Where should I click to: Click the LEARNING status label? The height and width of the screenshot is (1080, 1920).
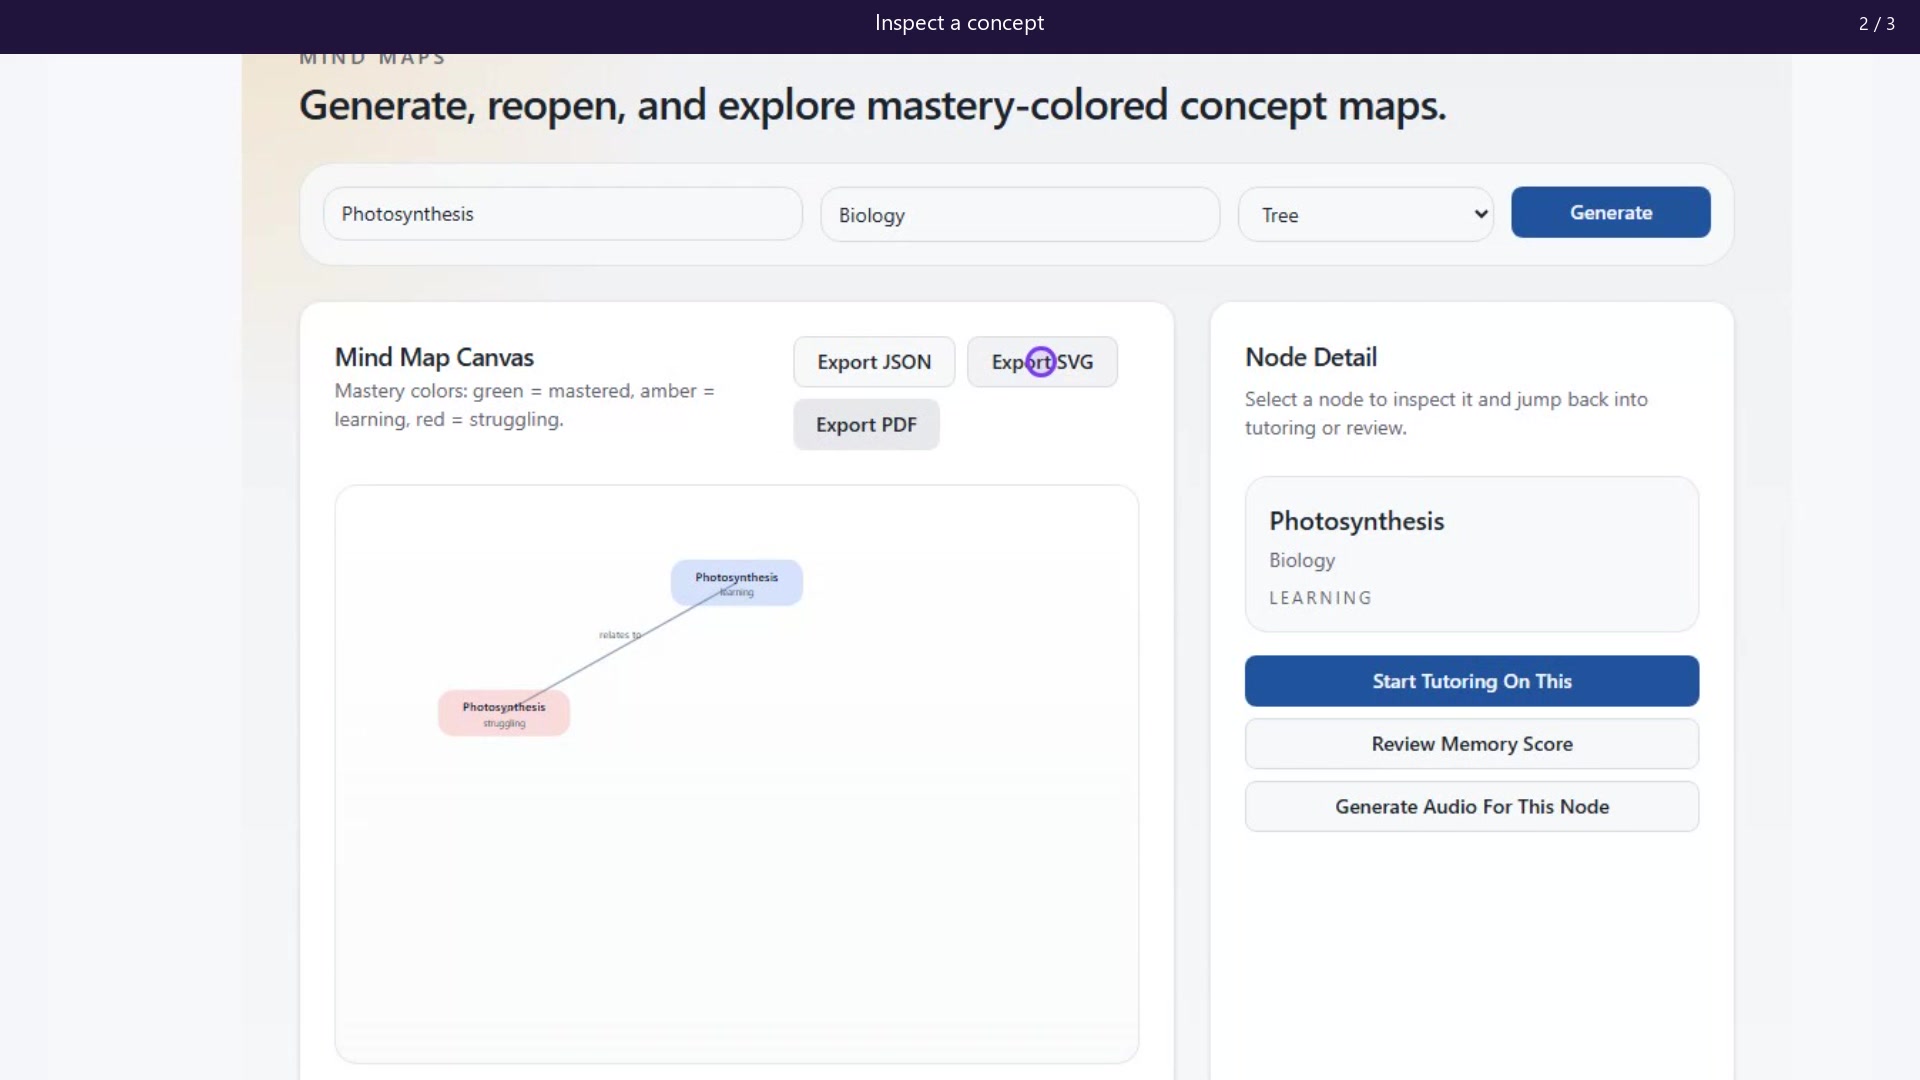[x=1320, y=598]
